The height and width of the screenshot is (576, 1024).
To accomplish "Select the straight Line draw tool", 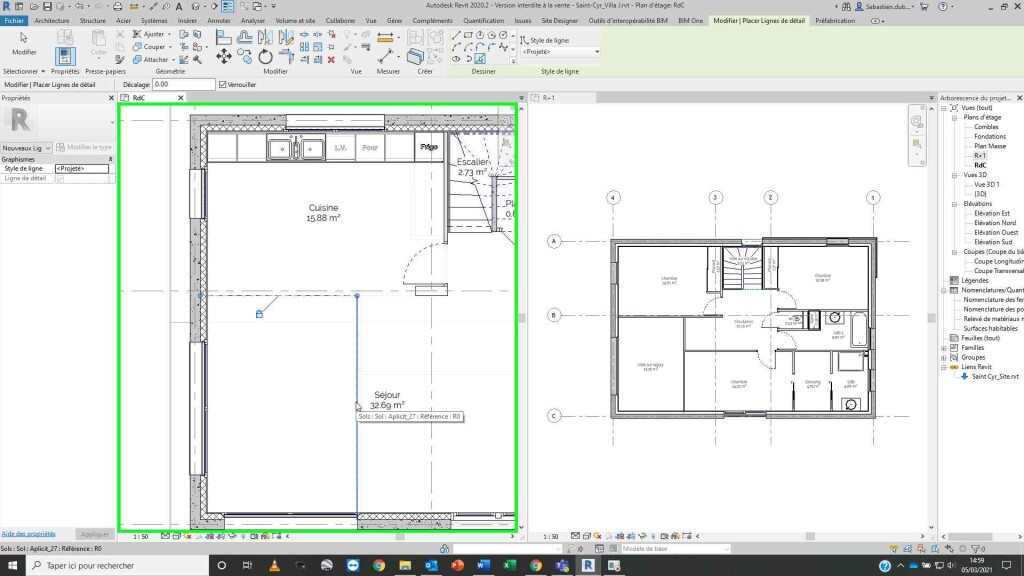I will [457, 34].
